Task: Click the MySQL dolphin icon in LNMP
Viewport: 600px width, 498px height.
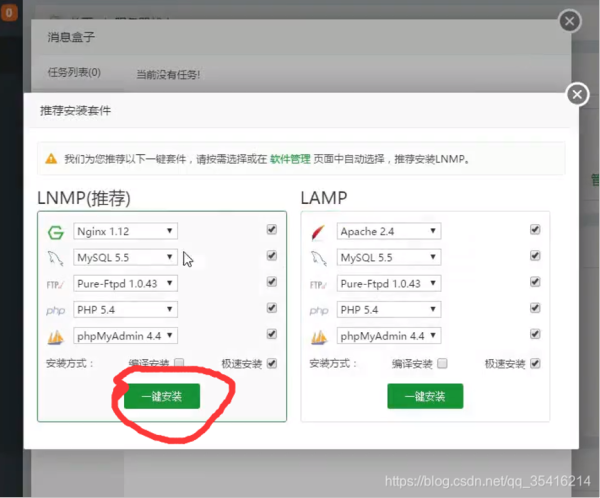Action: (55, 258)
